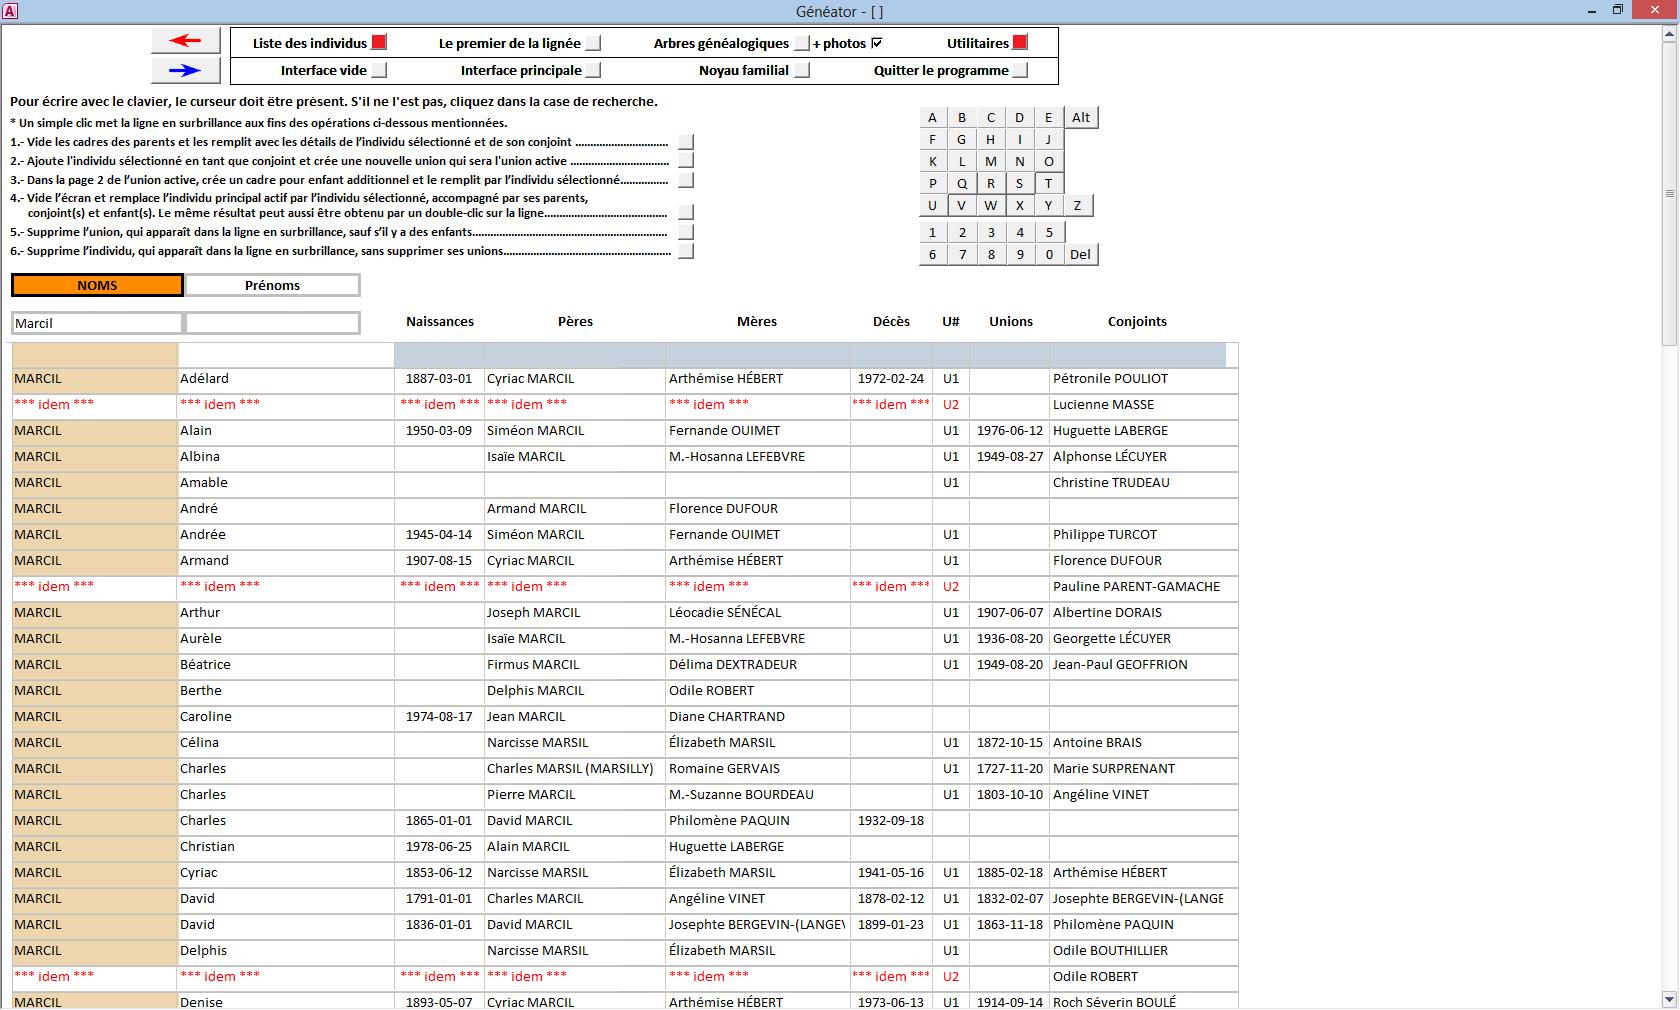The height and width of the screenshot is (1010, 1680).
Task: Click letter Z key
Action: click(1078, 205)
